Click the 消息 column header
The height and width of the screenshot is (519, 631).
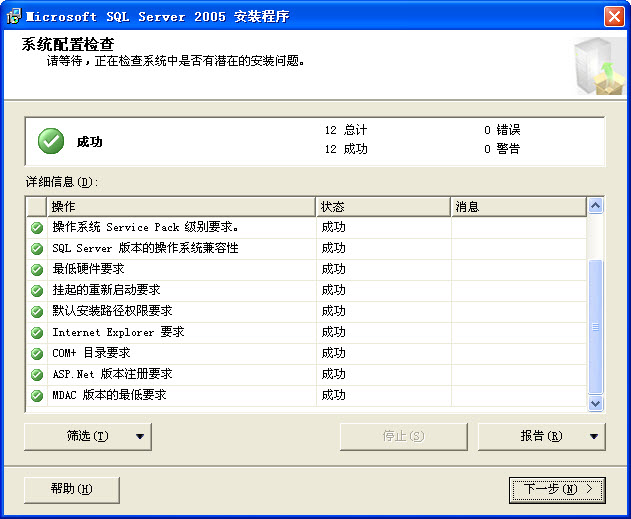point(517,206)
